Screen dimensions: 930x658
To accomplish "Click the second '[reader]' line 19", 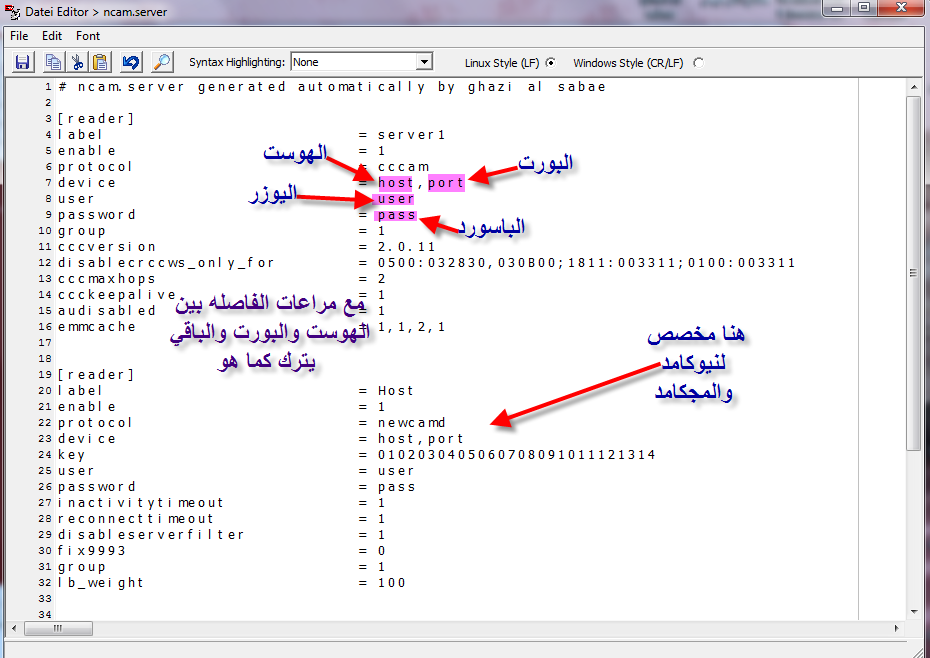I will click(95, 374).
